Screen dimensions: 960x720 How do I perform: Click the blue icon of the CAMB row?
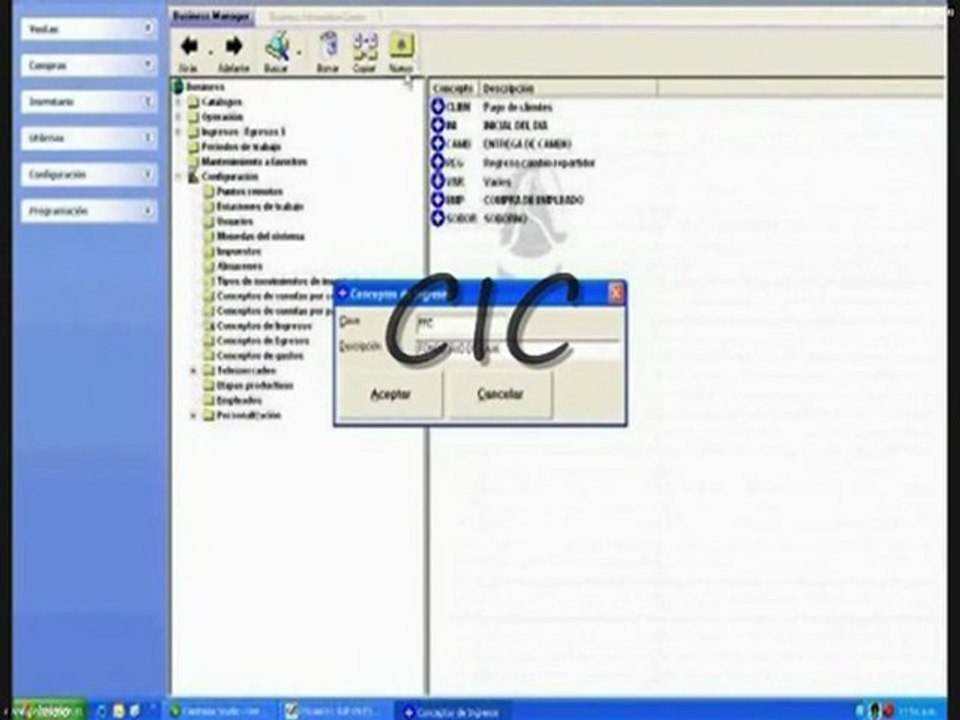pyautogui.click(x=438, y=143)
